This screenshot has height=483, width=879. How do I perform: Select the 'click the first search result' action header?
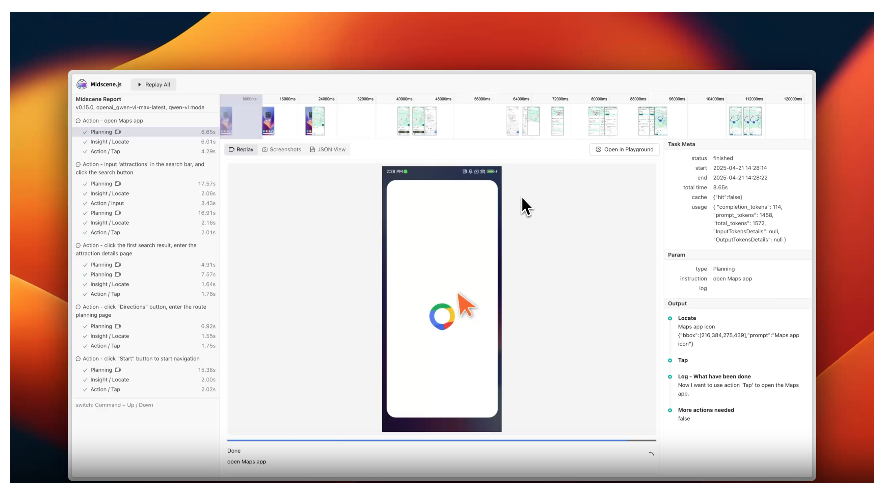pyautogui.click(x=136, y=249)
